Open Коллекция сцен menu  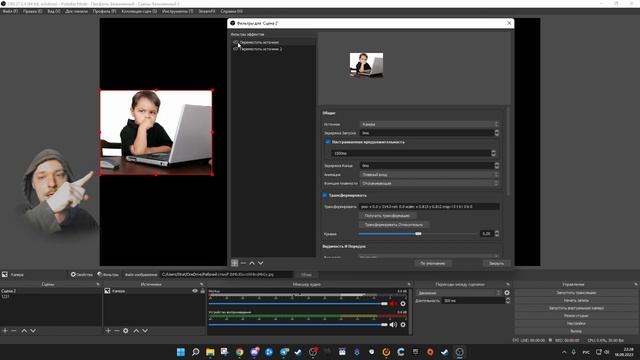tap(139, 11)
